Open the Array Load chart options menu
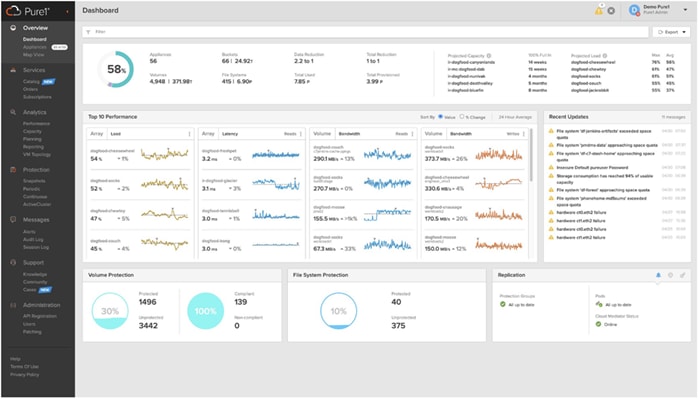 click(x=189, y=133)
